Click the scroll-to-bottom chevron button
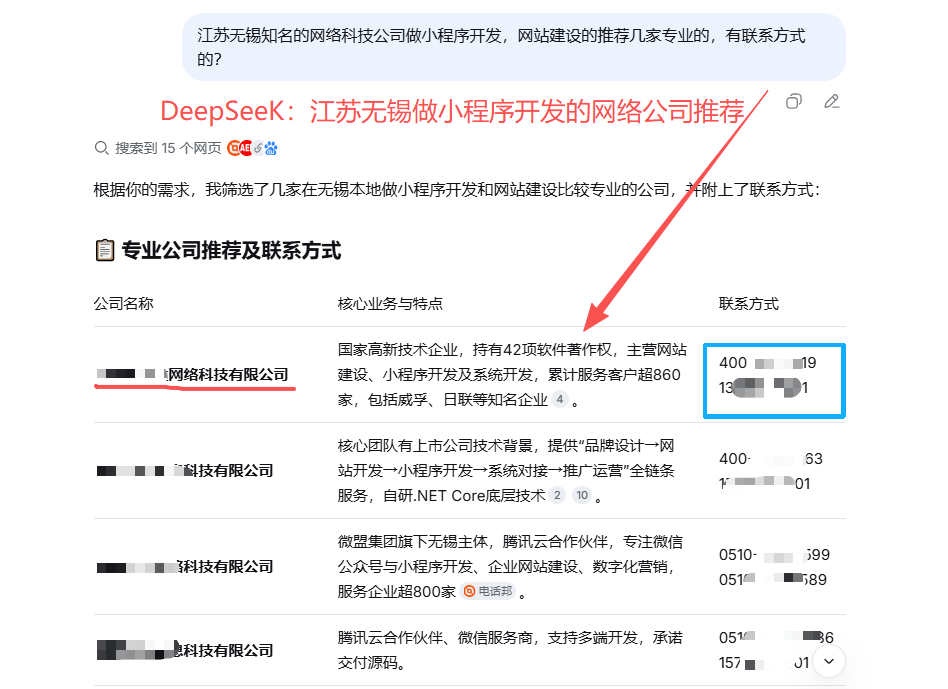 pos(829,661)
